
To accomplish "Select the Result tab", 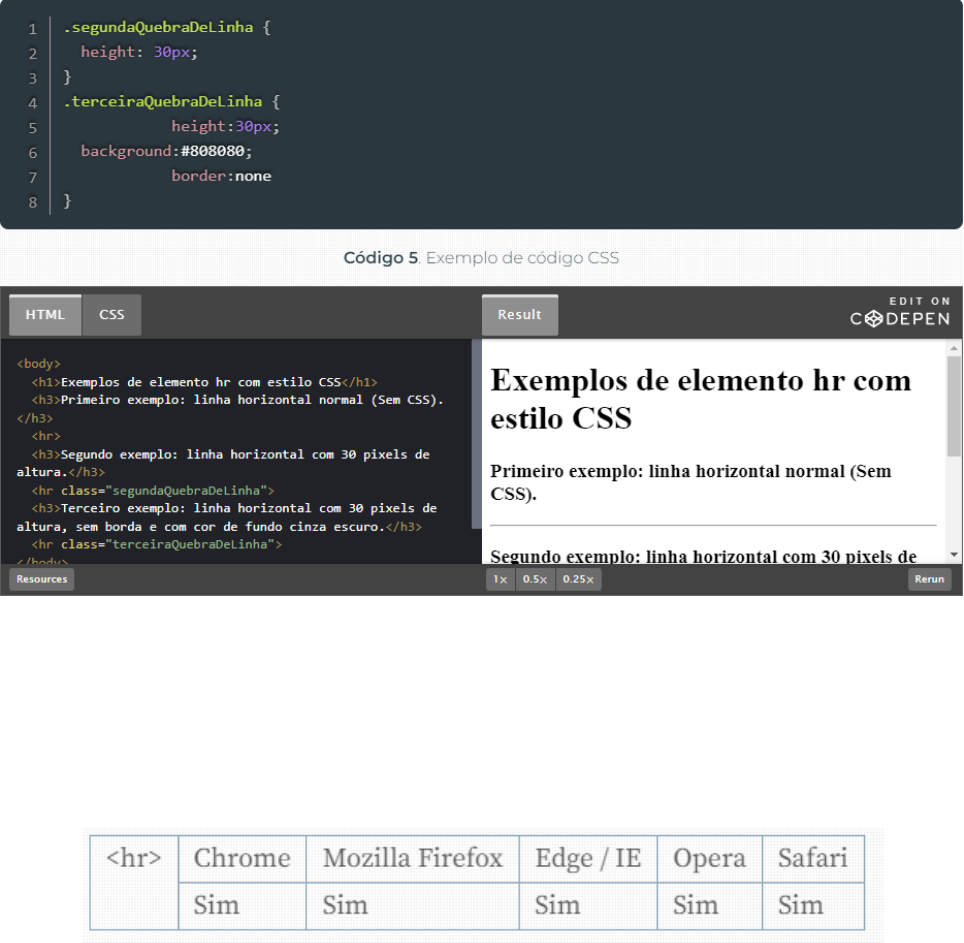I will pyautogui.click(x=519, y=314).
